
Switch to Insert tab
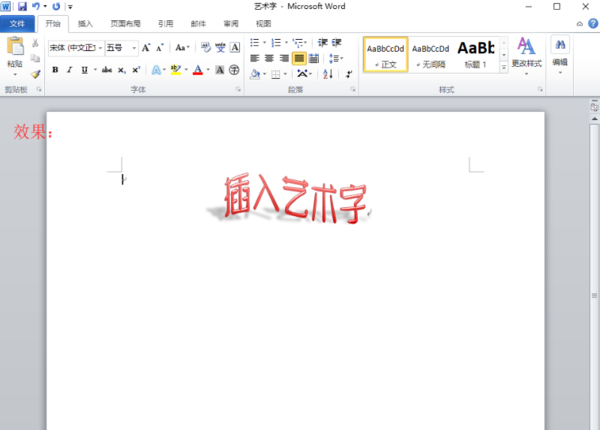tap(85, 24)
